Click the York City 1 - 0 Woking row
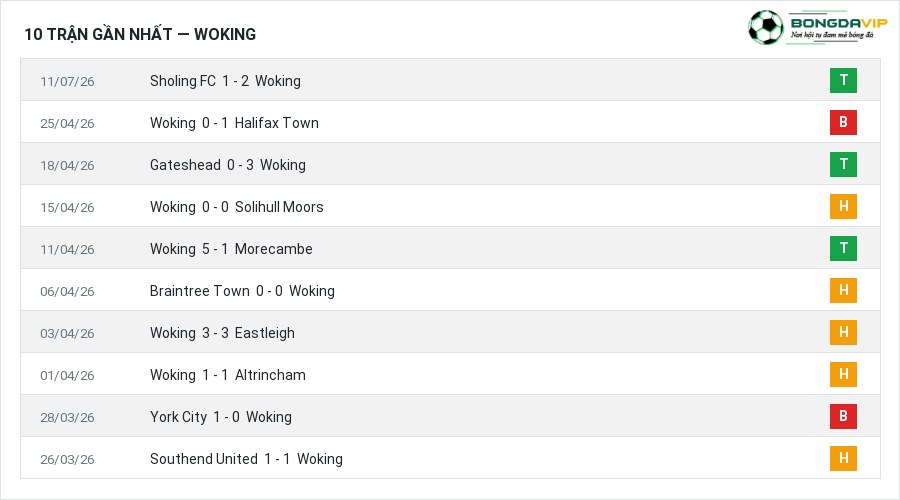This screenshot has height=500, width=900. tap(451, 416)
